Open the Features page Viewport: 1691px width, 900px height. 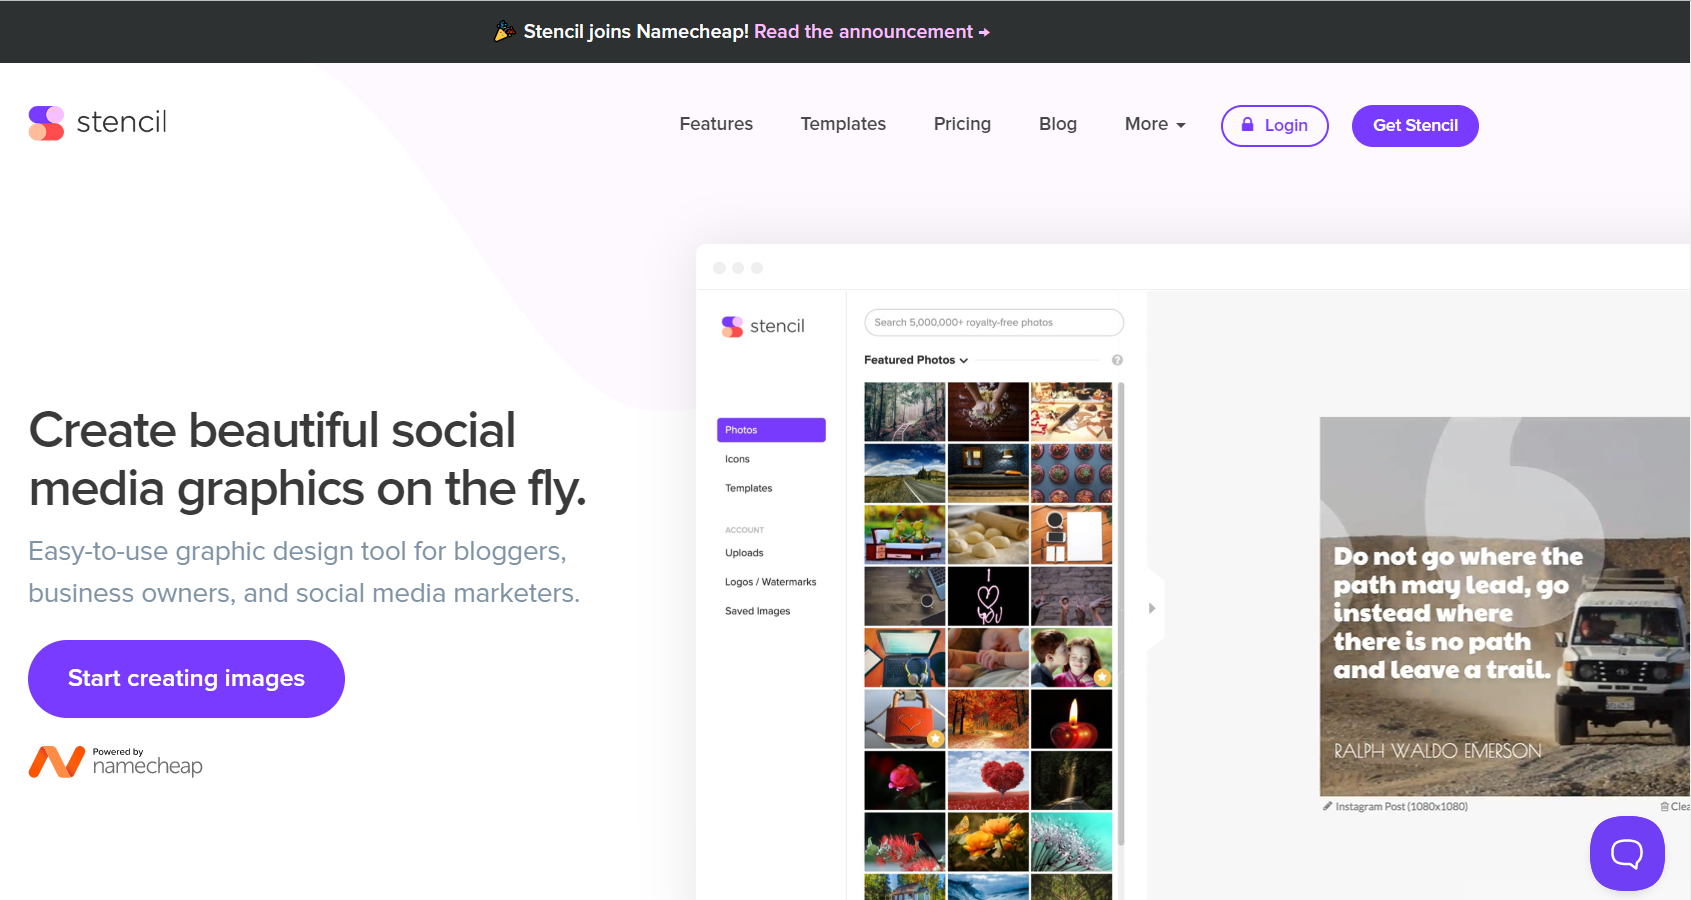(716, 124)
